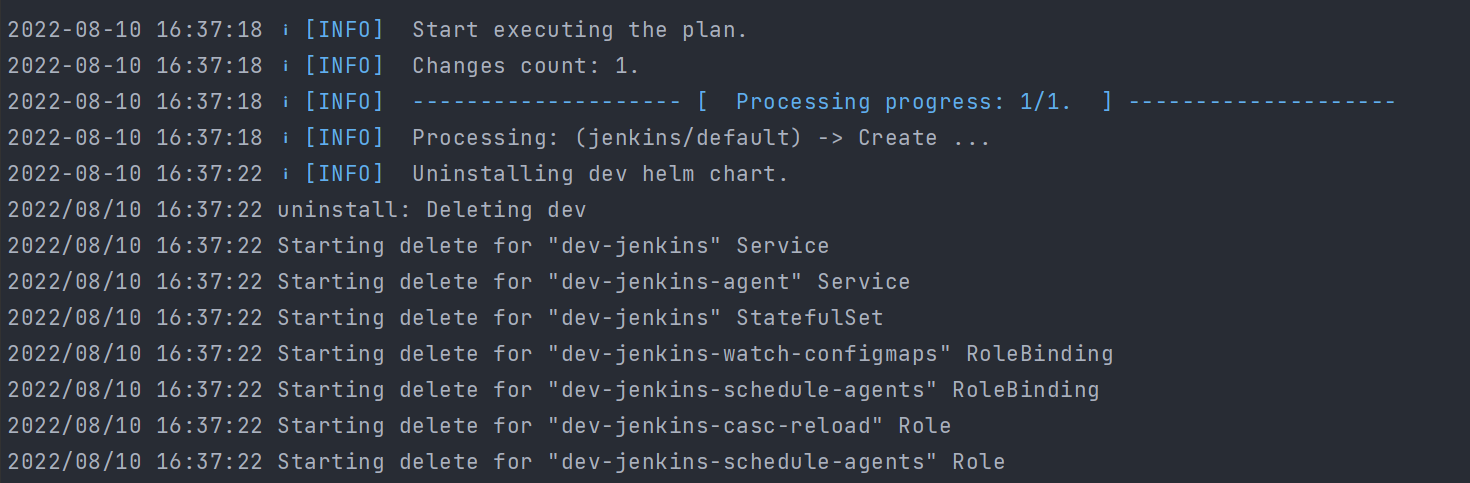The height and width of the screenshot is (483, 1470).
Task: Click [INFO] tag on Changes count line
Action: click(x=344, y=66)
